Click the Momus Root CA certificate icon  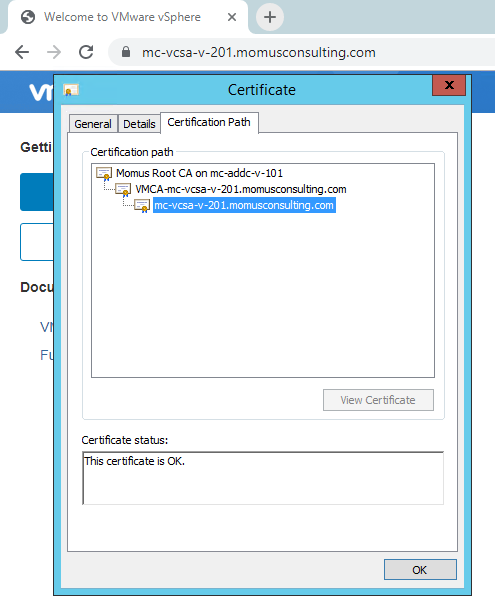point(104,174)
